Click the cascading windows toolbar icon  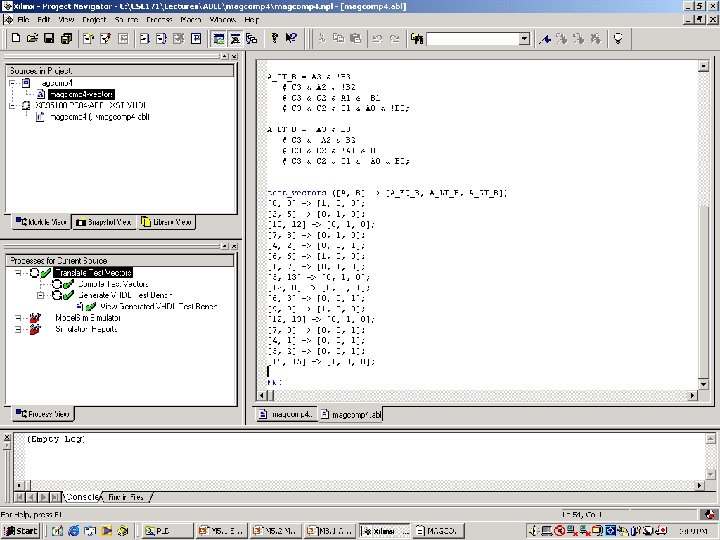click(252, 39)
